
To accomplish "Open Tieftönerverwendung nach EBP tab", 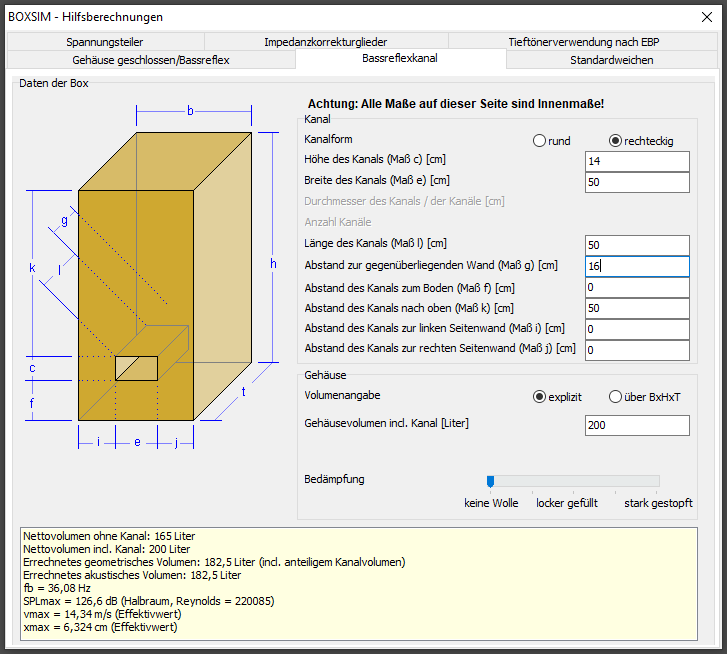I will (x=583, y=42).
